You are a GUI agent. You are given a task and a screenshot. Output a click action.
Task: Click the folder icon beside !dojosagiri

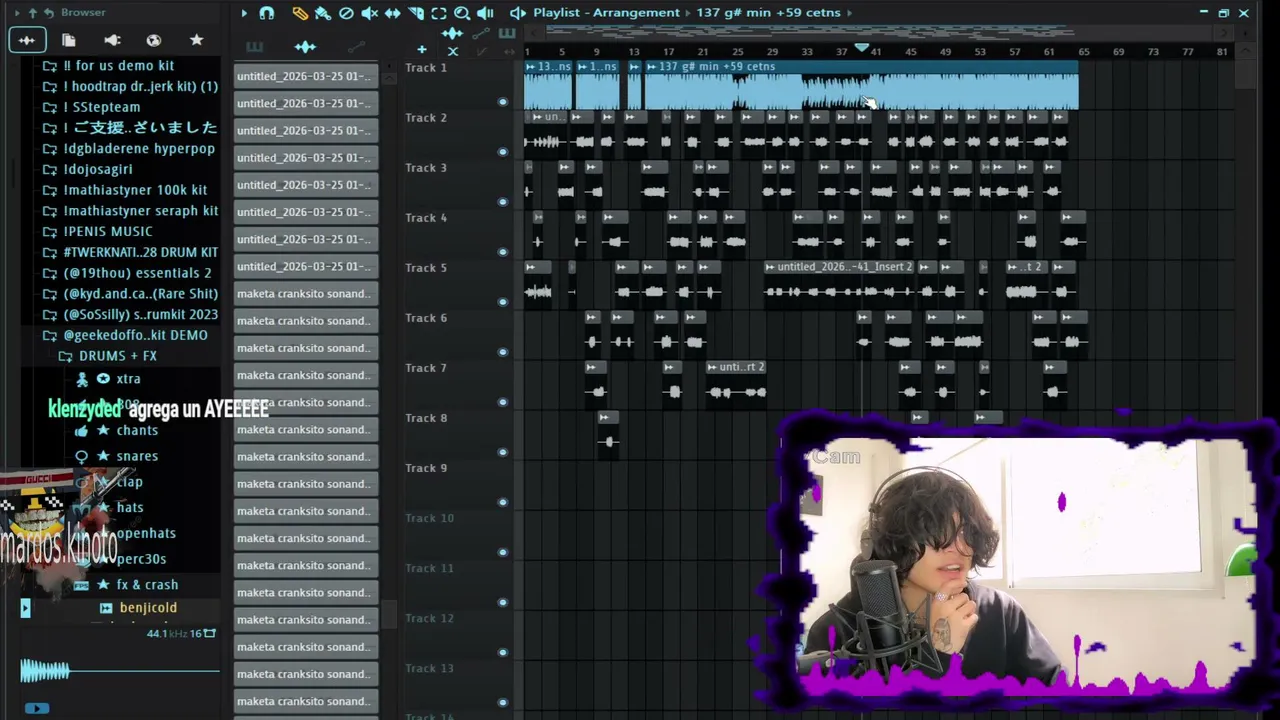coord(49,169)
